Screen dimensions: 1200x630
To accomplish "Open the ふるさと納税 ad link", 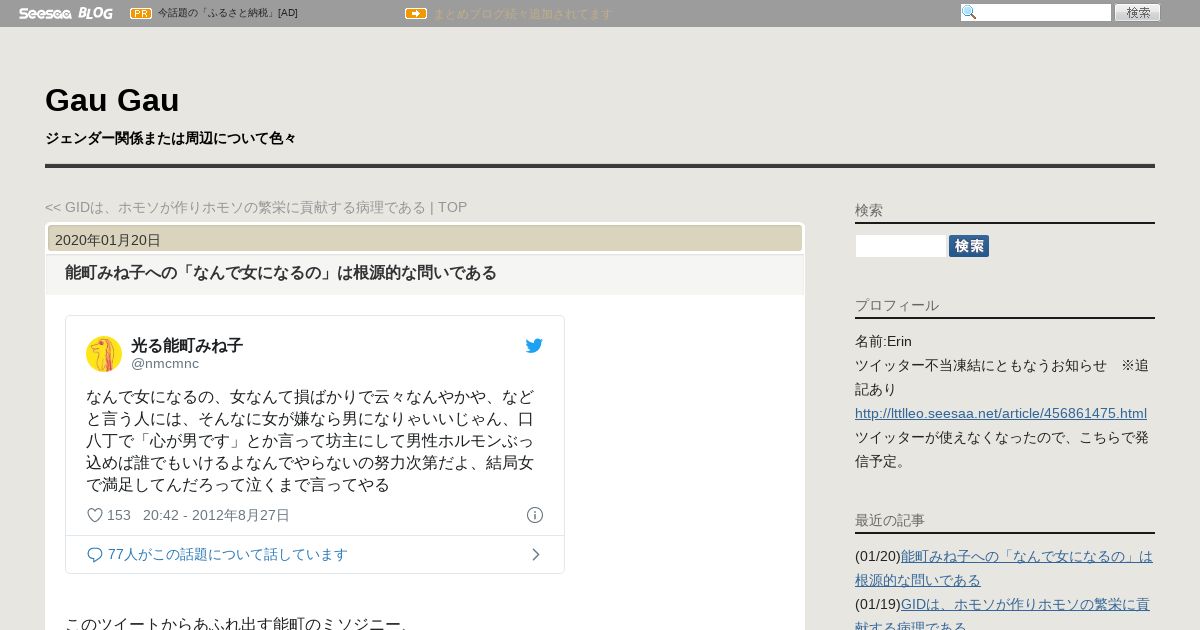I will tap(228, 13).
